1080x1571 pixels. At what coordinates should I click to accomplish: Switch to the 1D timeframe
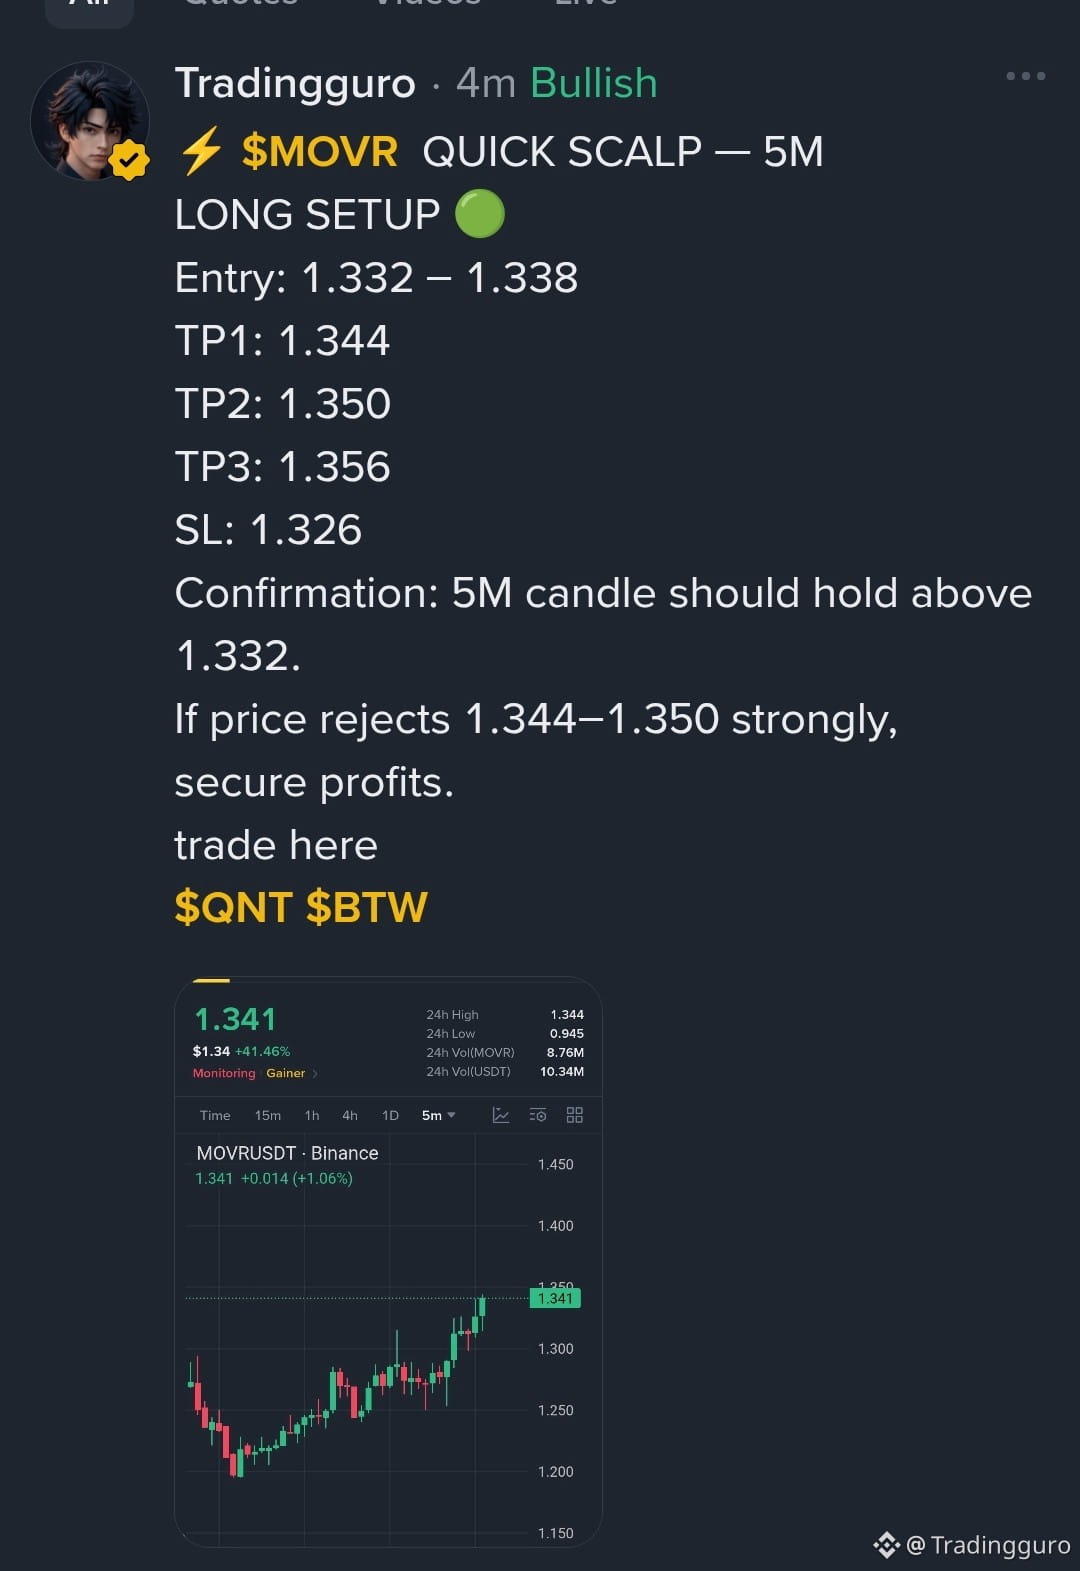(x=390, y=1115)
